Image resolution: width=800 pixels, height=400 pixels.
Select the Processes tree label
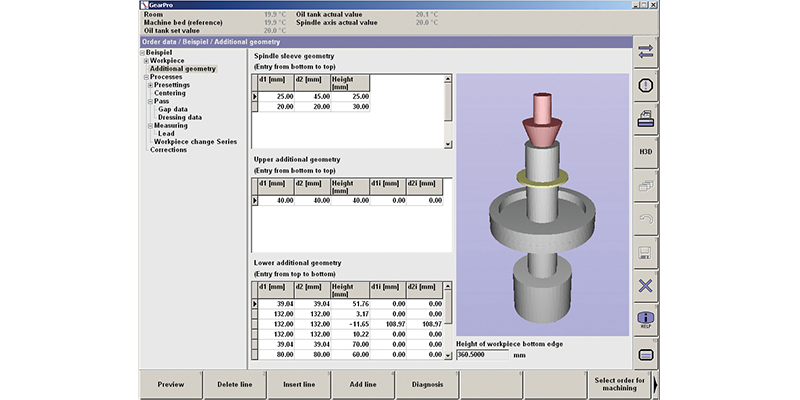[166, 77]
